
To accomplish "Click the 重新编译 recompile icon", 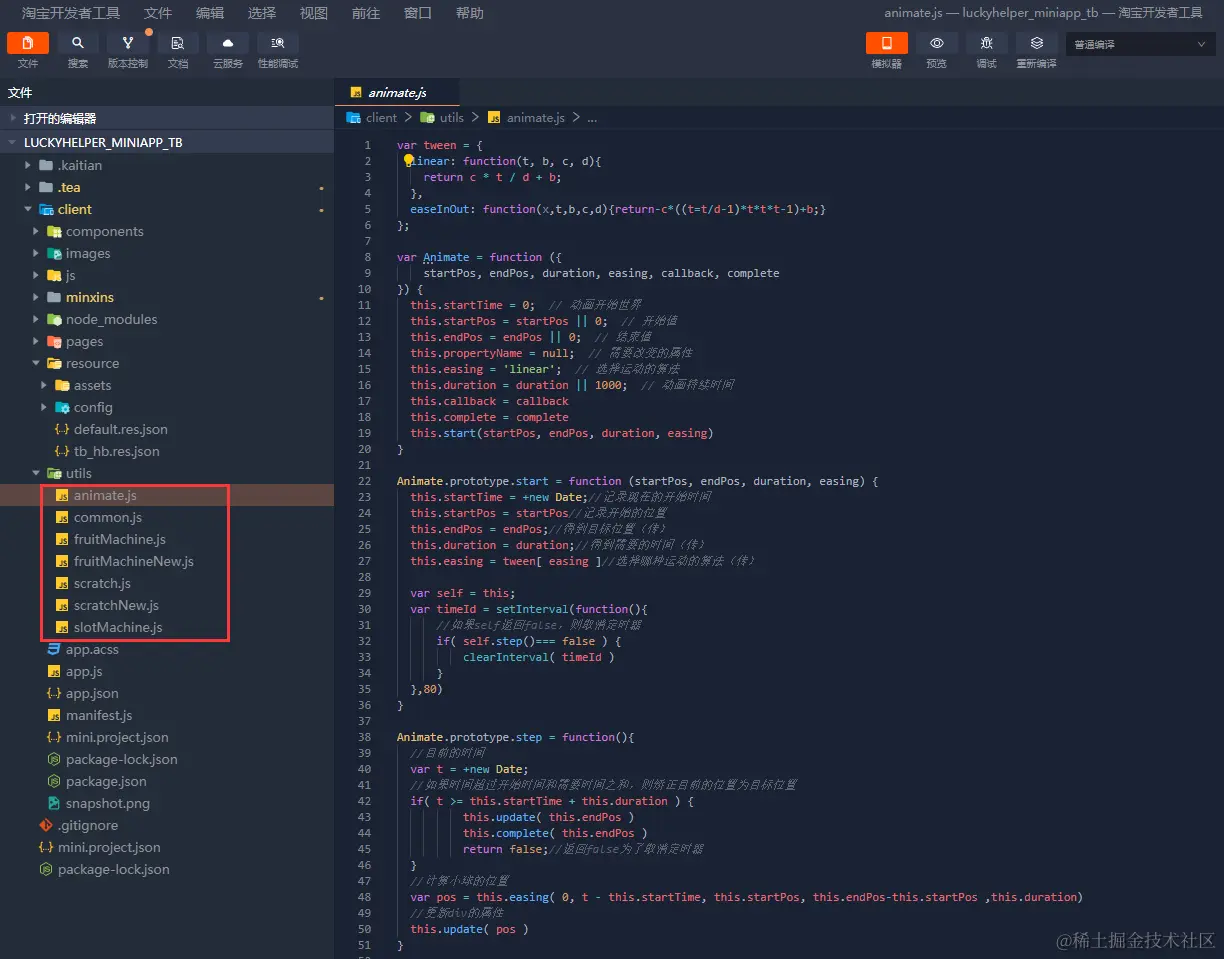I will 1036,43.
